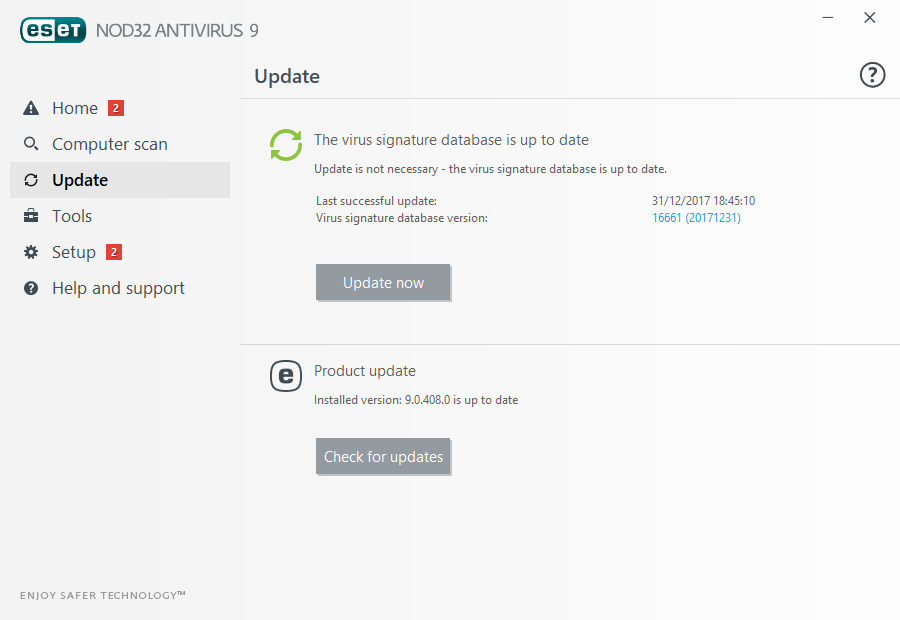This screenshot has height=620, width=900.
Task: Click the Setup gear icon
Action: [x=31, y=252]
